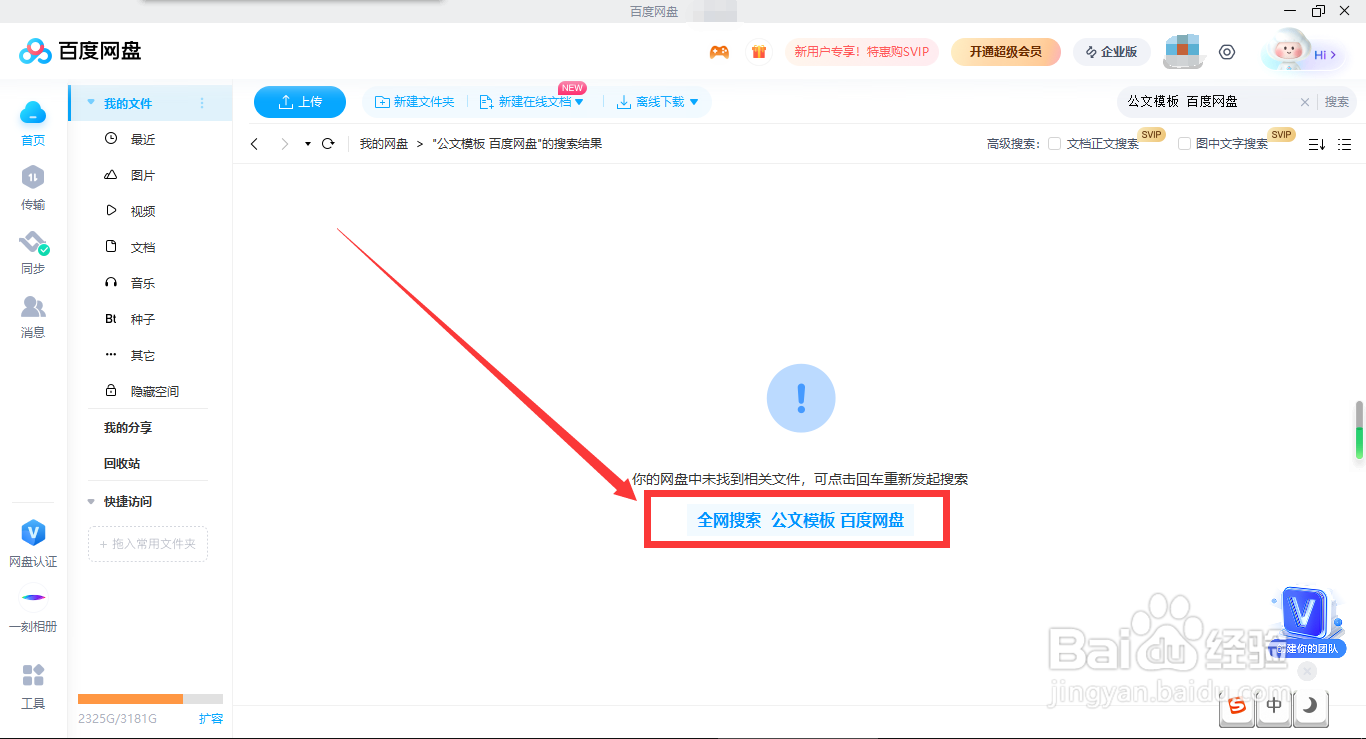Click the 百度网盘 logo
This screenshot has height=739, width=1366.
coord(80,51)
